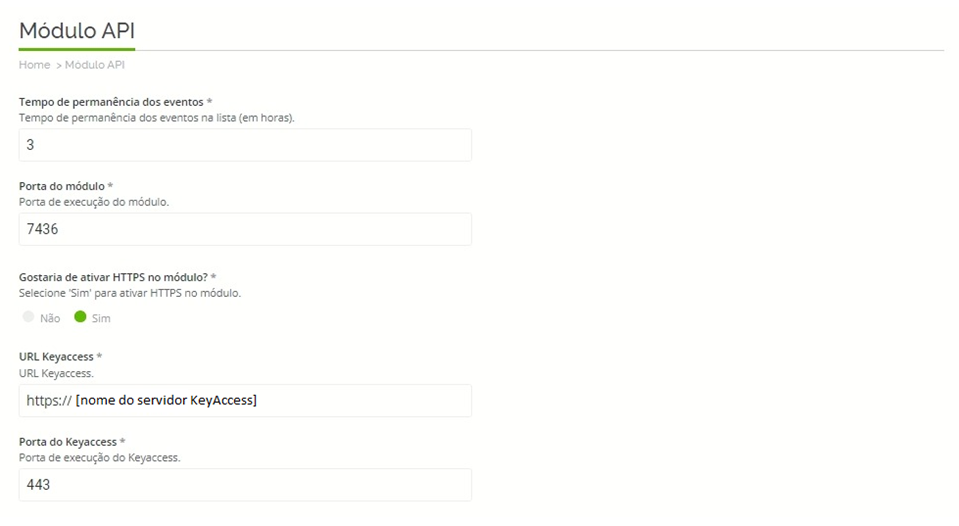Click the bold URL Keyaccess field label
The image size is (959, 526).
click(56, 357)
